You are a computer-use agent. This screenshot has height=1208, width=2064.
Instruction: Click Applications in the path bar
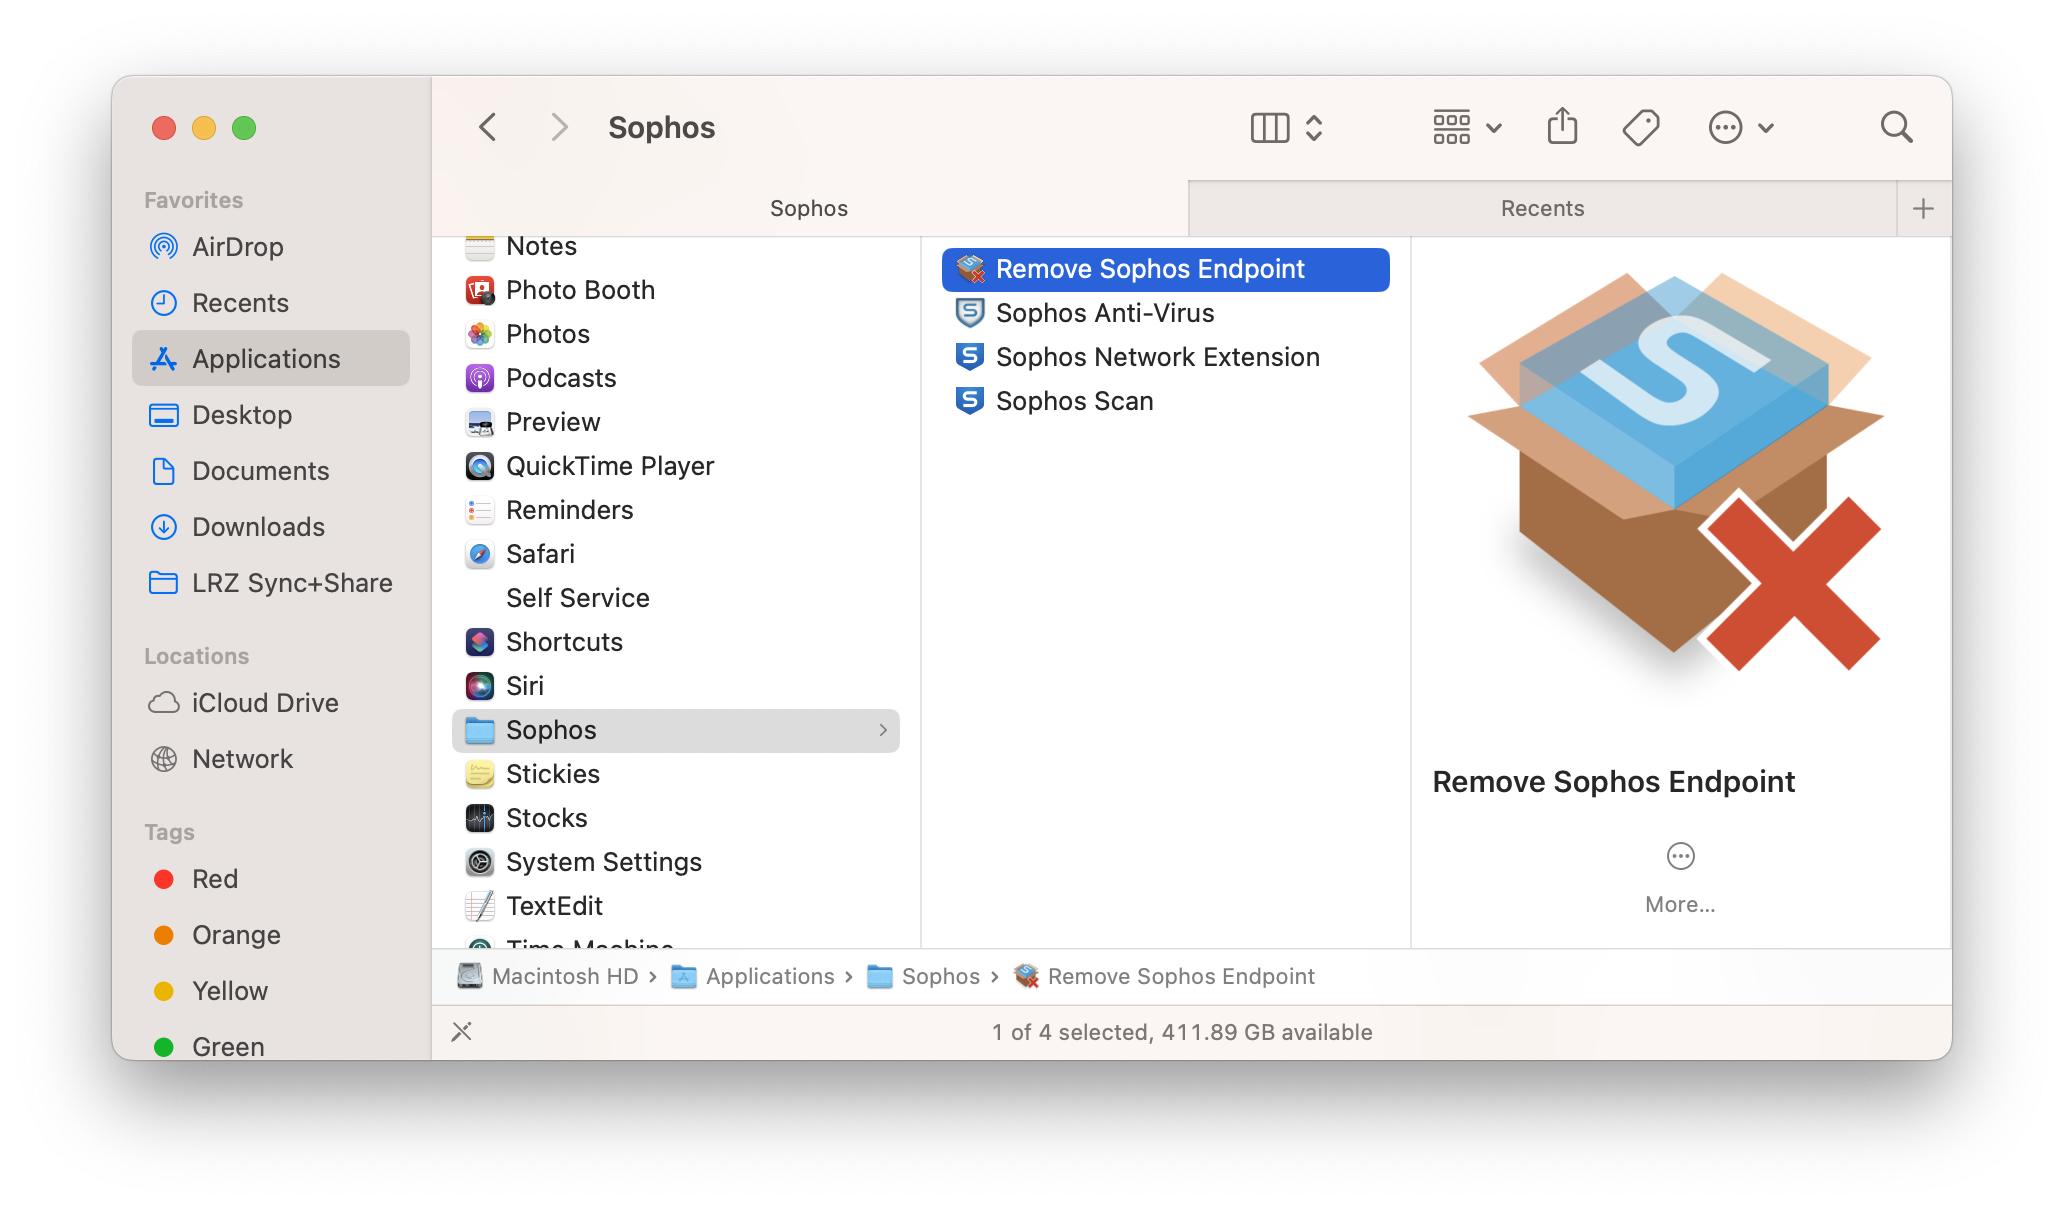(x=769, y=976)
